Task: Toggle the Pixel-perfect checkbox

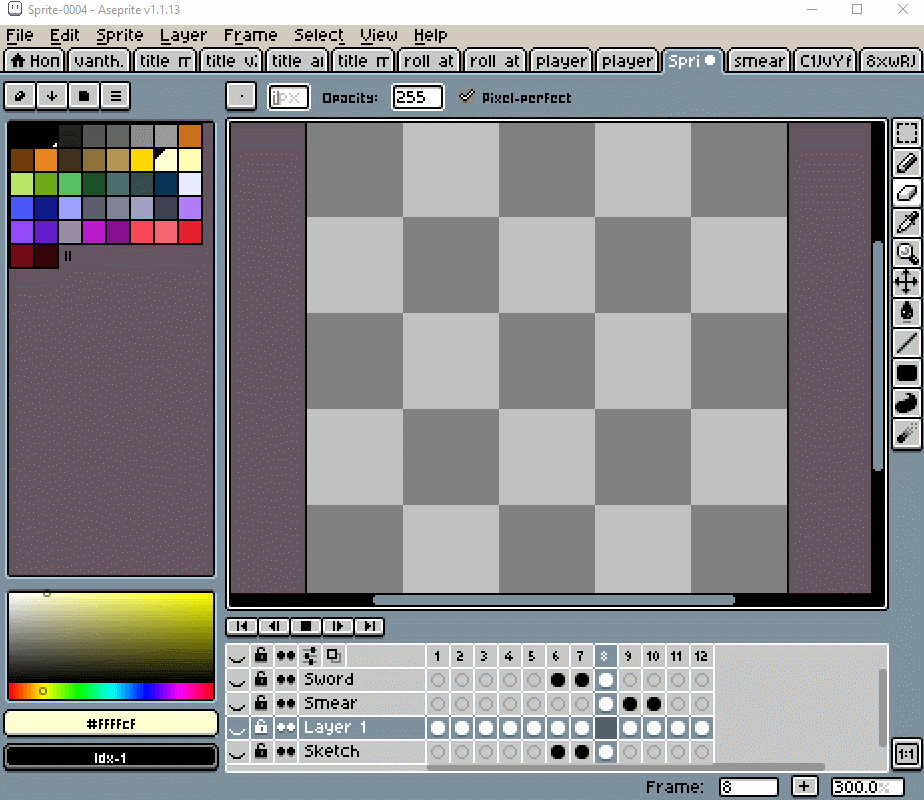Action: coord(466,97)
